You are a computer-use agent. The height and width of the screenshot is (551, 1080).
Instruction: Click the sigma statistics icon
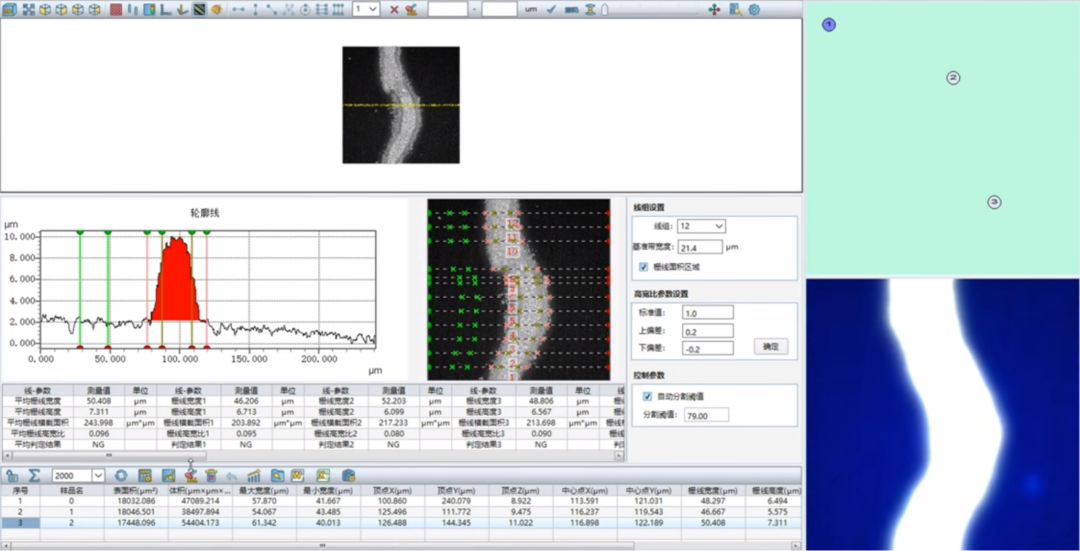[x=34, y=476]
